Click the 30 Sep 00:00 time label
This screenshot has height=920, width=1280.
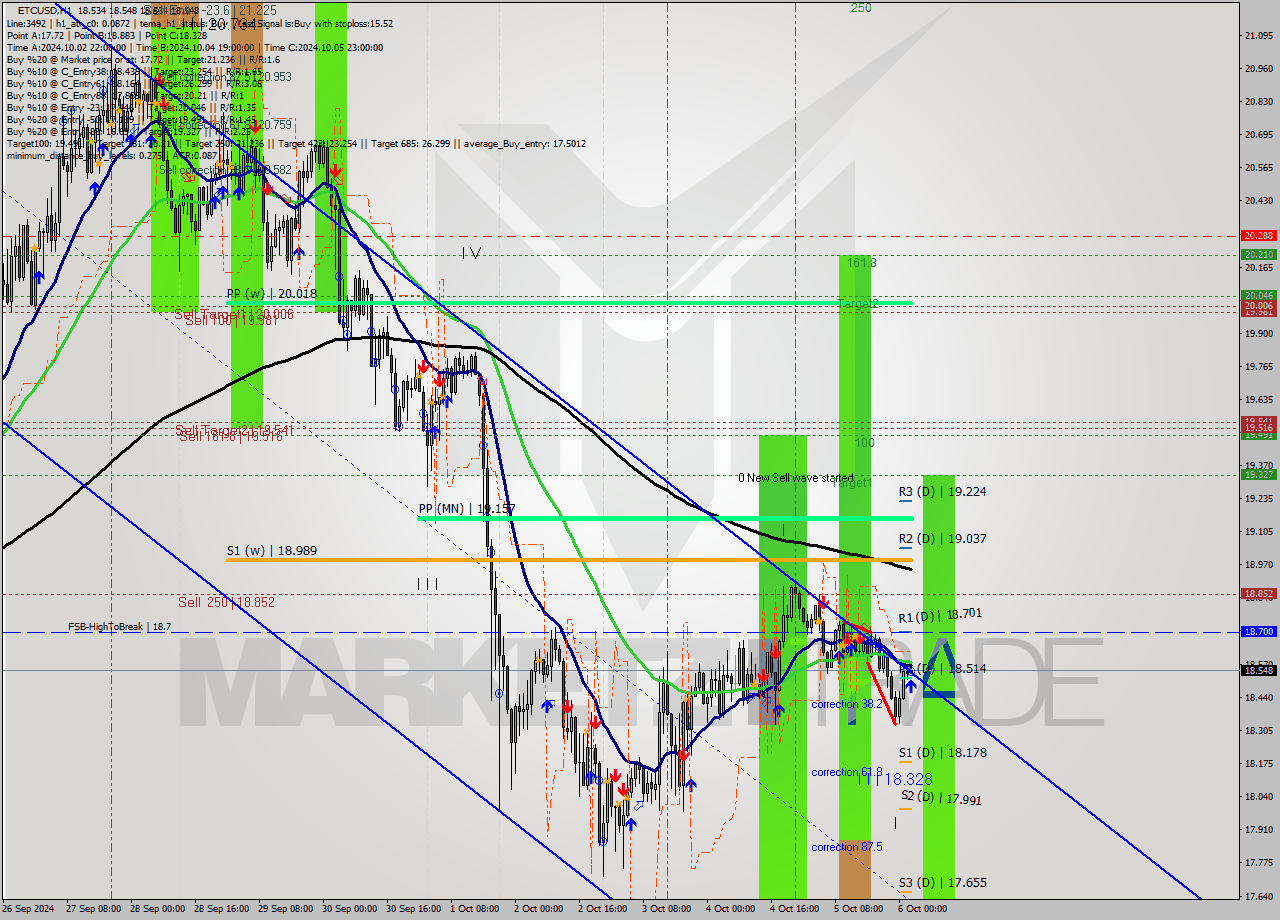point(347,909)
